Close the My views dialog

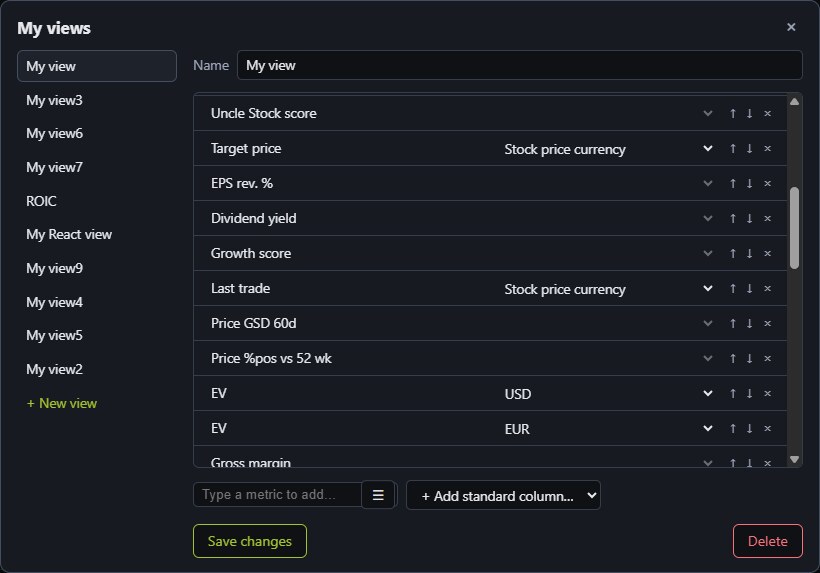point(791,27)
